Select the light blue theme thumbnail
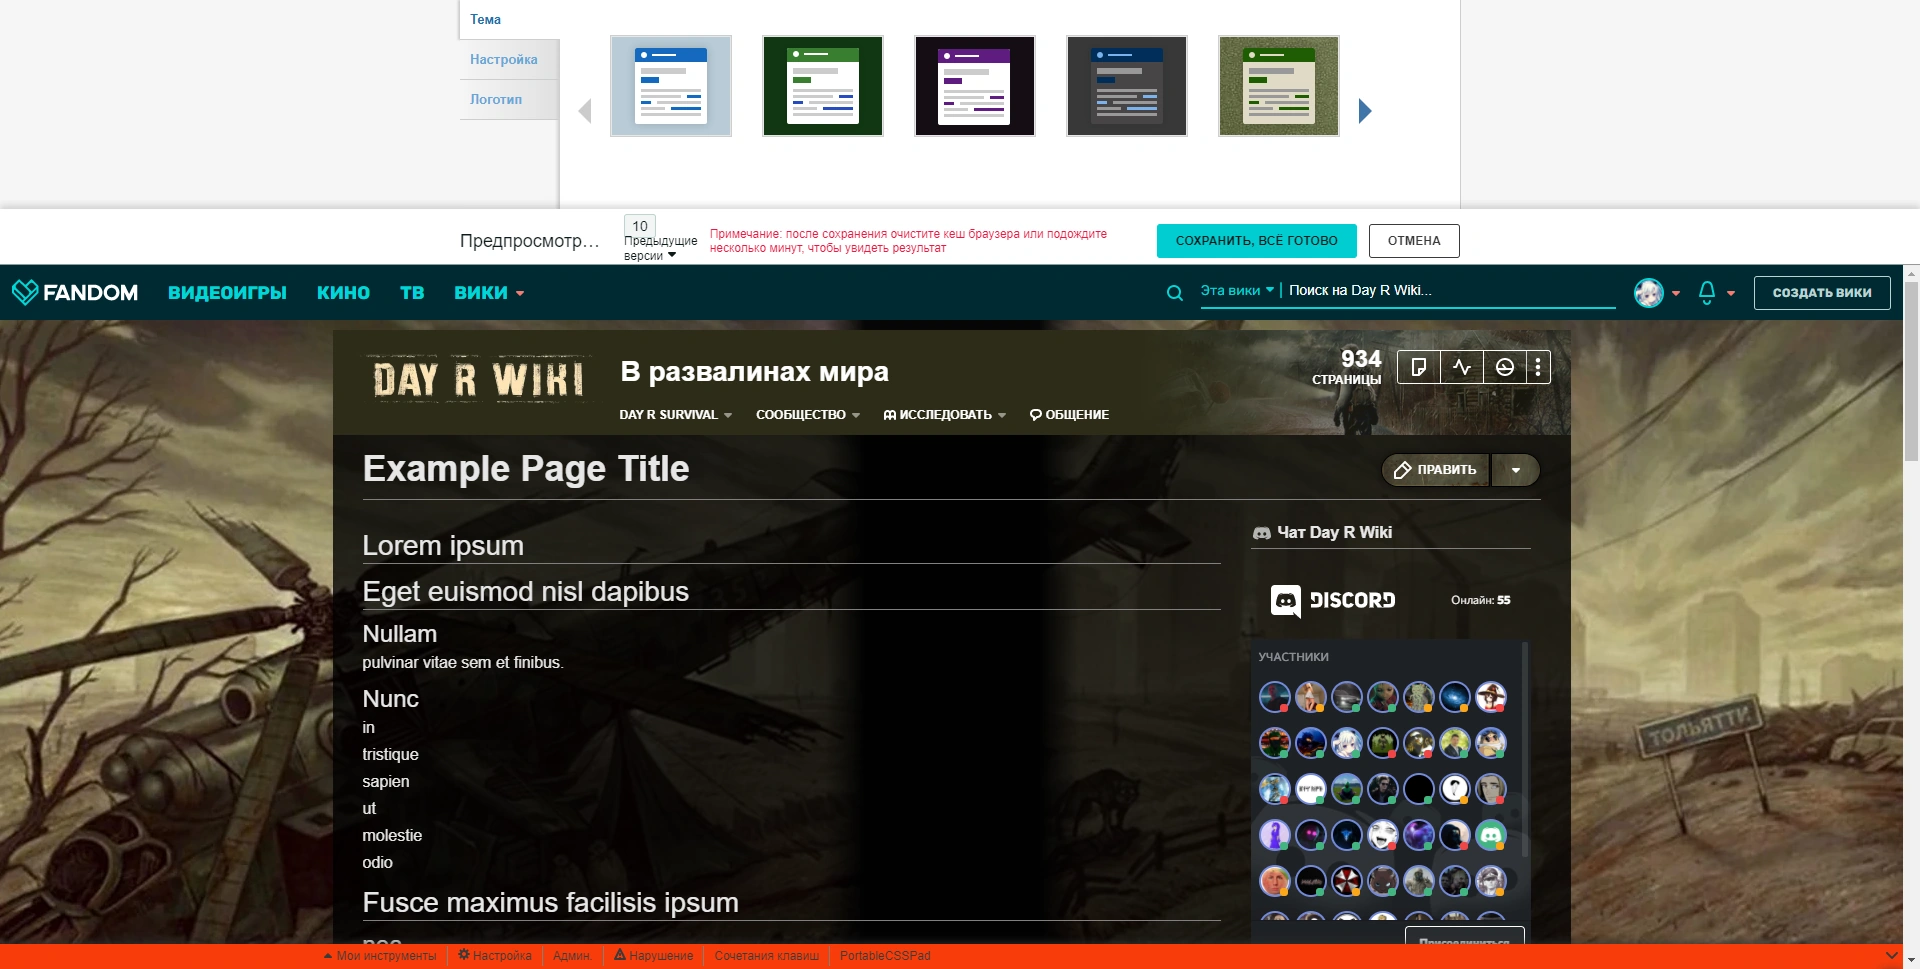This screenshot has height=969, width=1920. tap(671, 86)
